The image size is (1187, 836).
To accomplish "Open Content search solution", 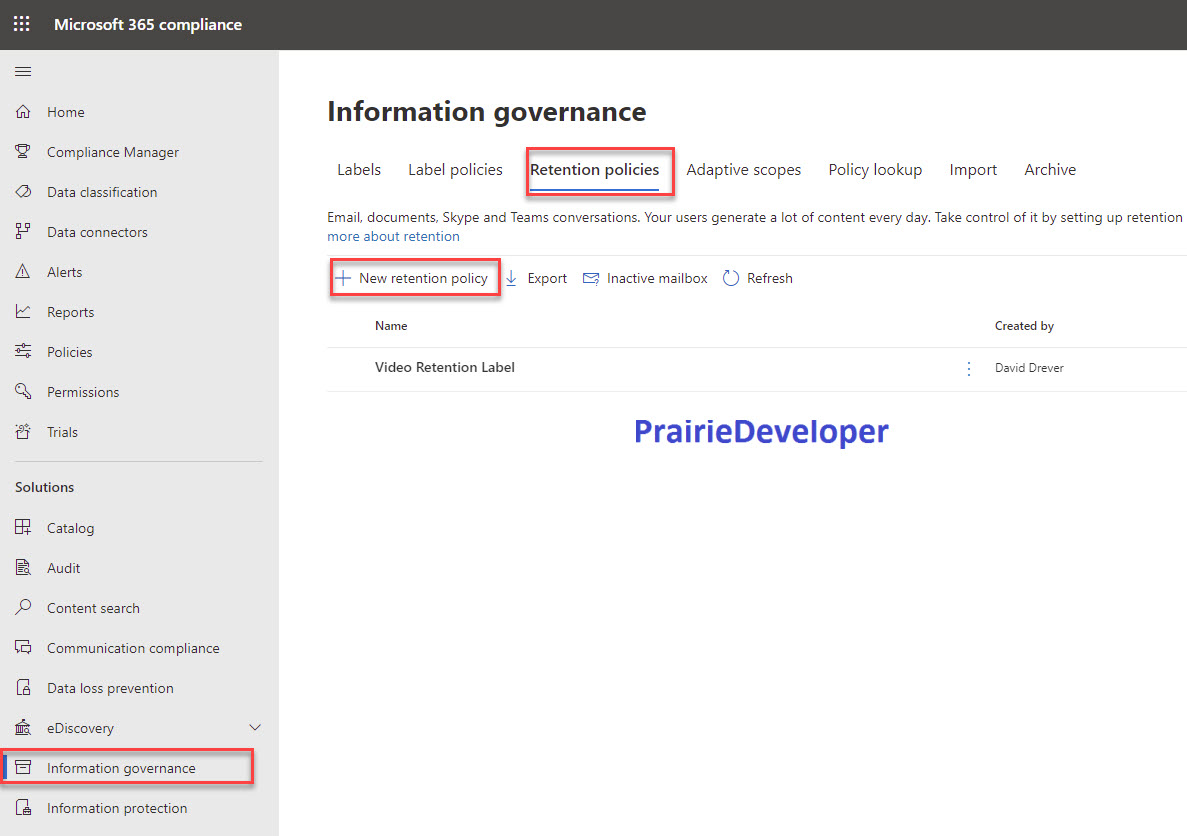I will coord(93,608).
